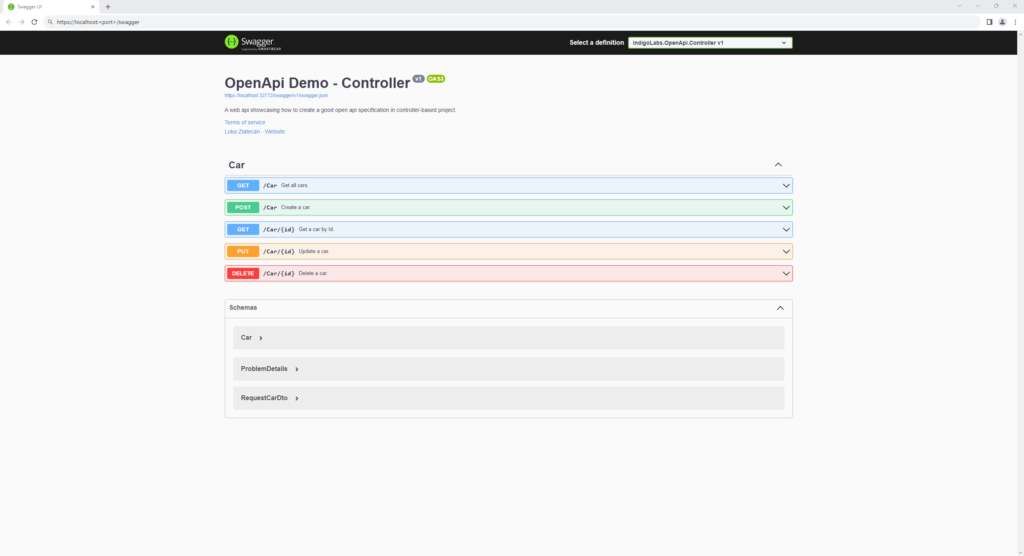
Task: Toggle the browser side panel icon
Action: (989, 21)
